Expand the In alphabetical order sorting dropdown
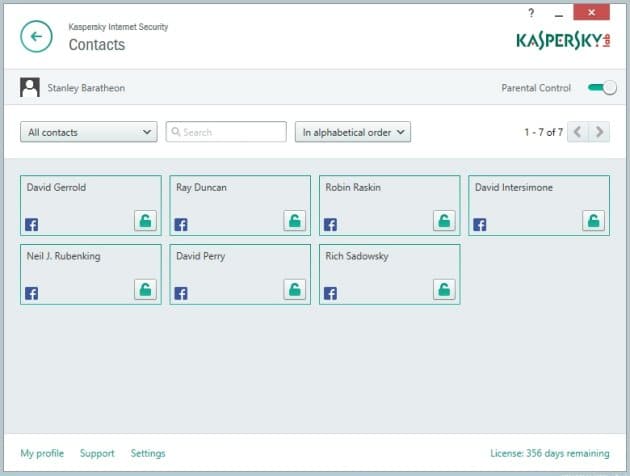630x476 pixels. point(353,132)
